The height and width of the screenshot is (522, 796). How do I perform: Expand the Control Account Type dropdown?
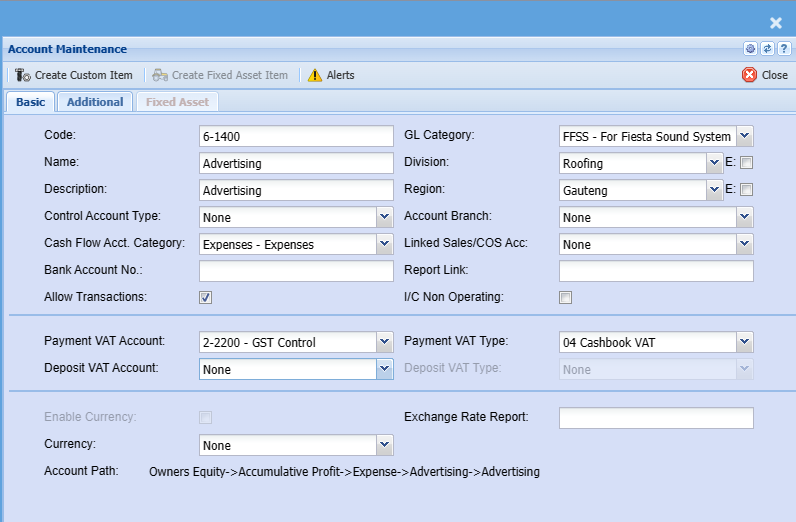point(384,217)
